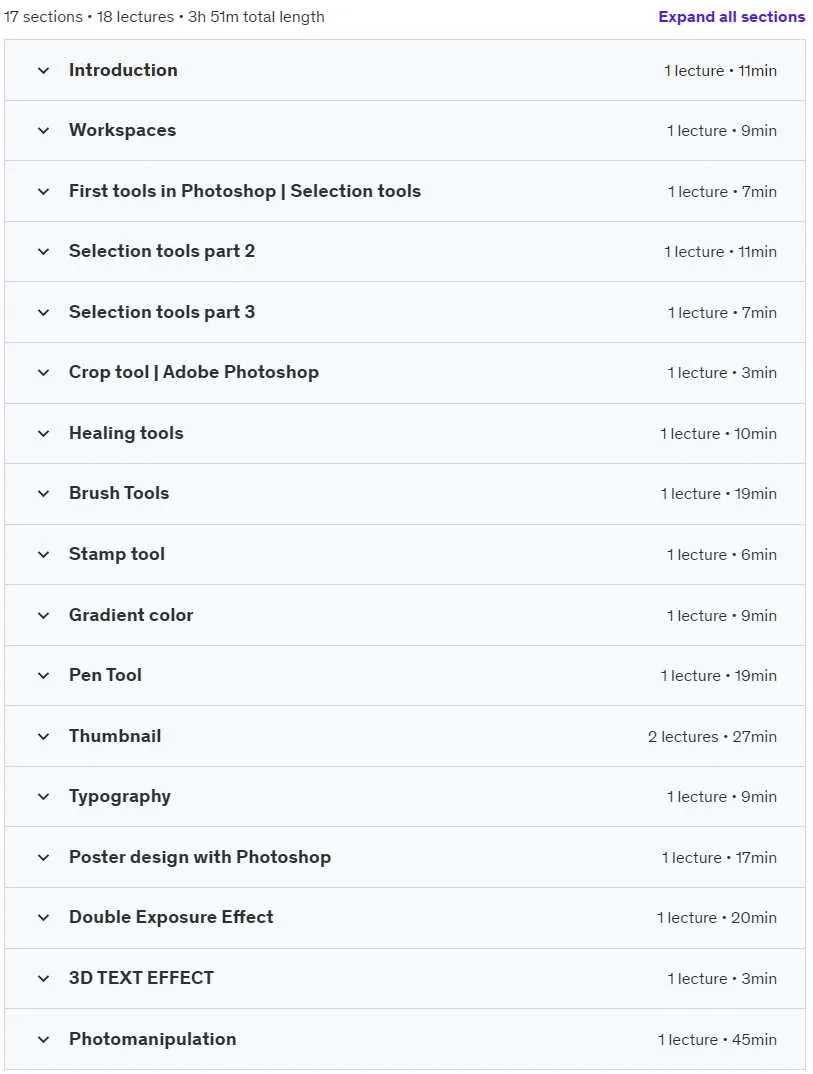Open First tools in Photoshop section title

pyautogui.click(x=245, y=191)
